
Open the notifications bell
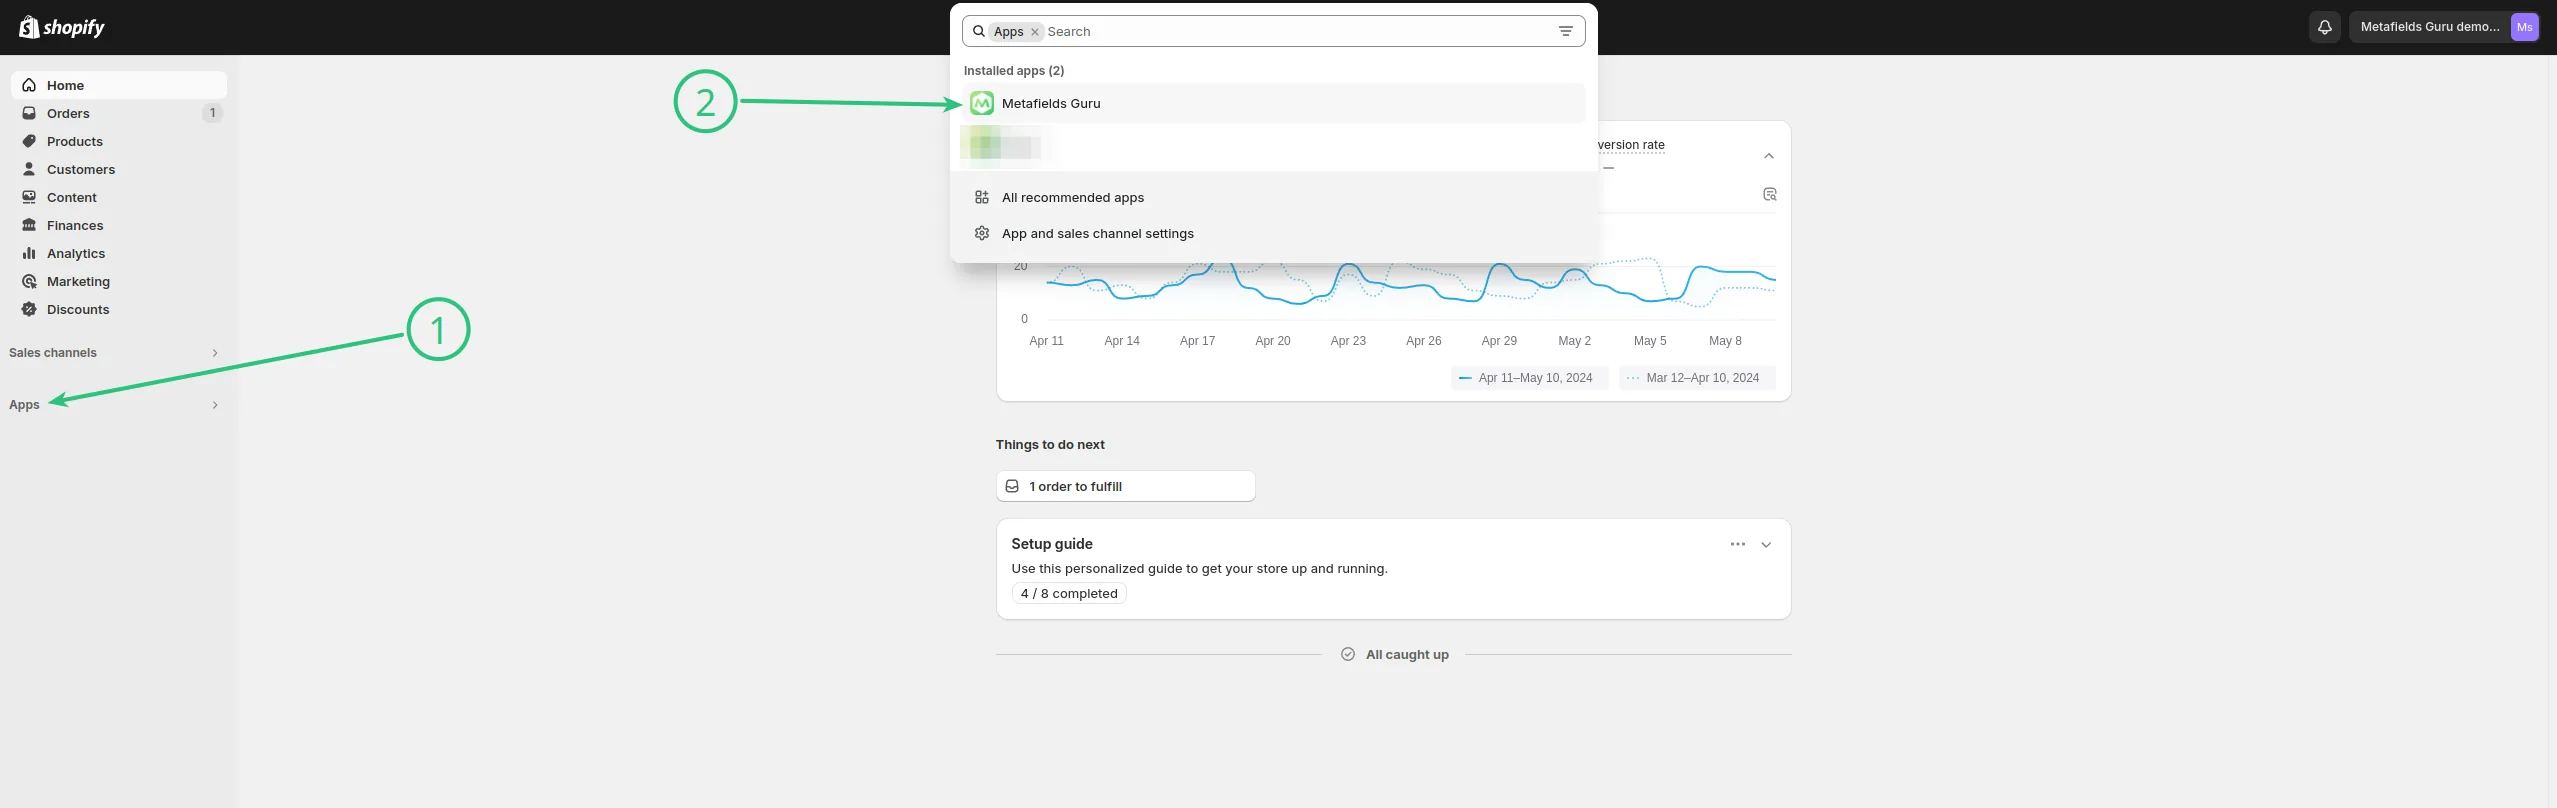[x=2325, y=27]
